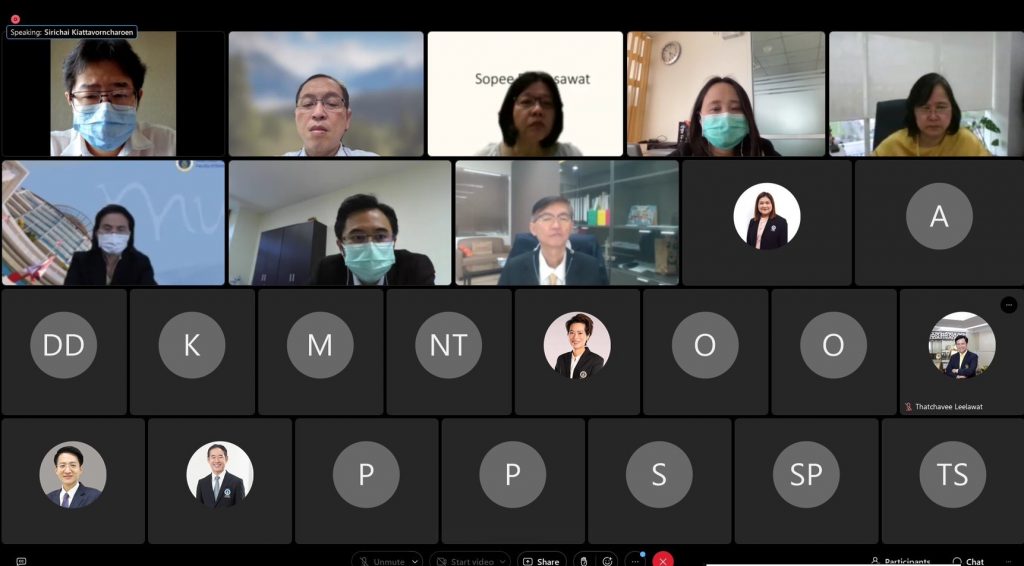Select the Sopee video tile

(525, 93)
